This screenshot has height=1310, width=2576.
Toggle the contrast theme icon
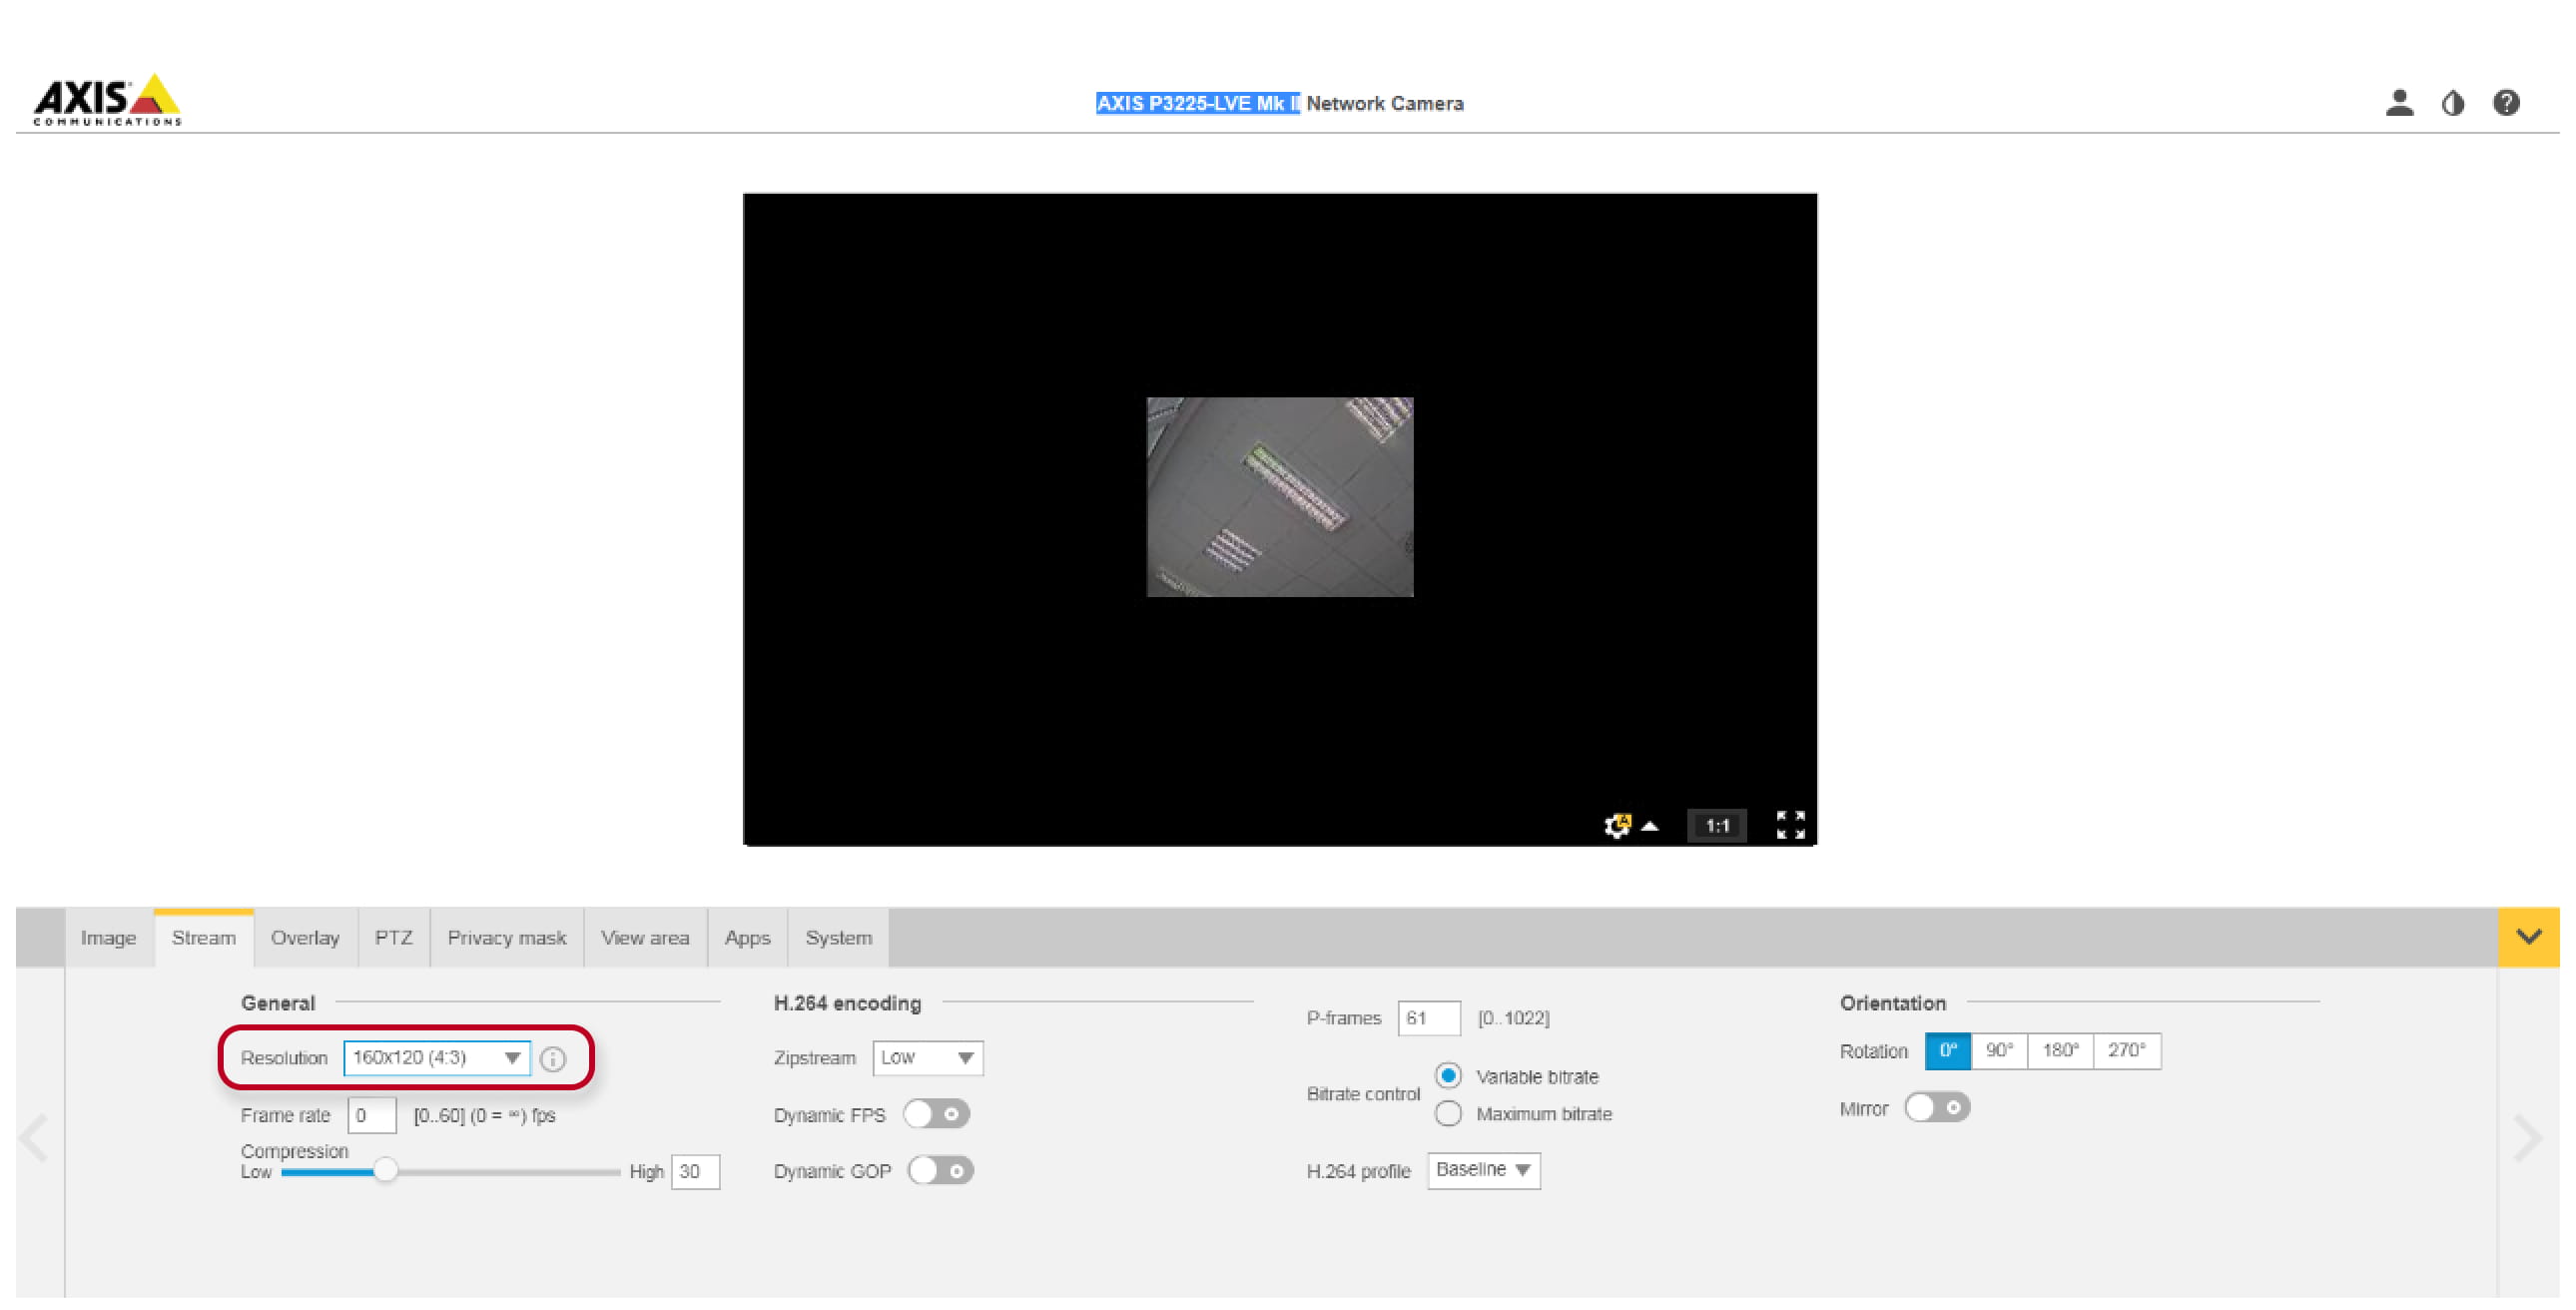2453,103
